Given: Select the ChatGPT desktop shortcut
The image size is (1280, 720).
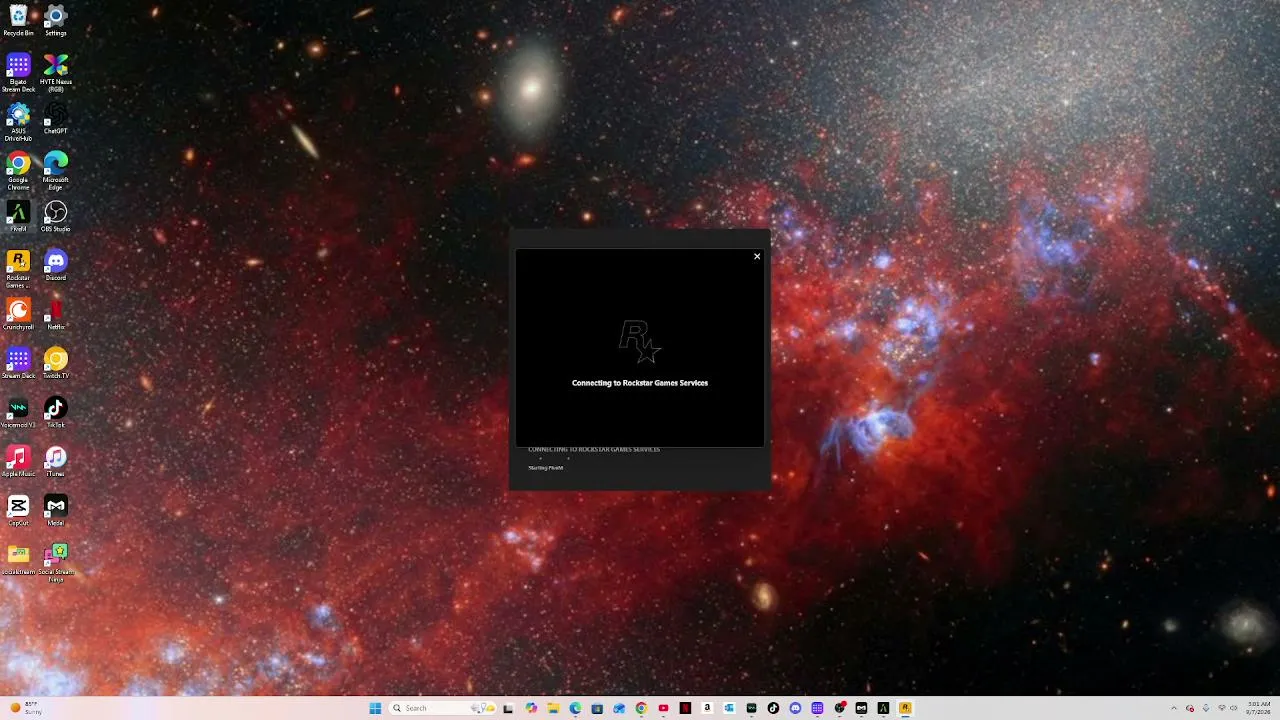Looking at the screenshot, I should [x=56, y=119].
